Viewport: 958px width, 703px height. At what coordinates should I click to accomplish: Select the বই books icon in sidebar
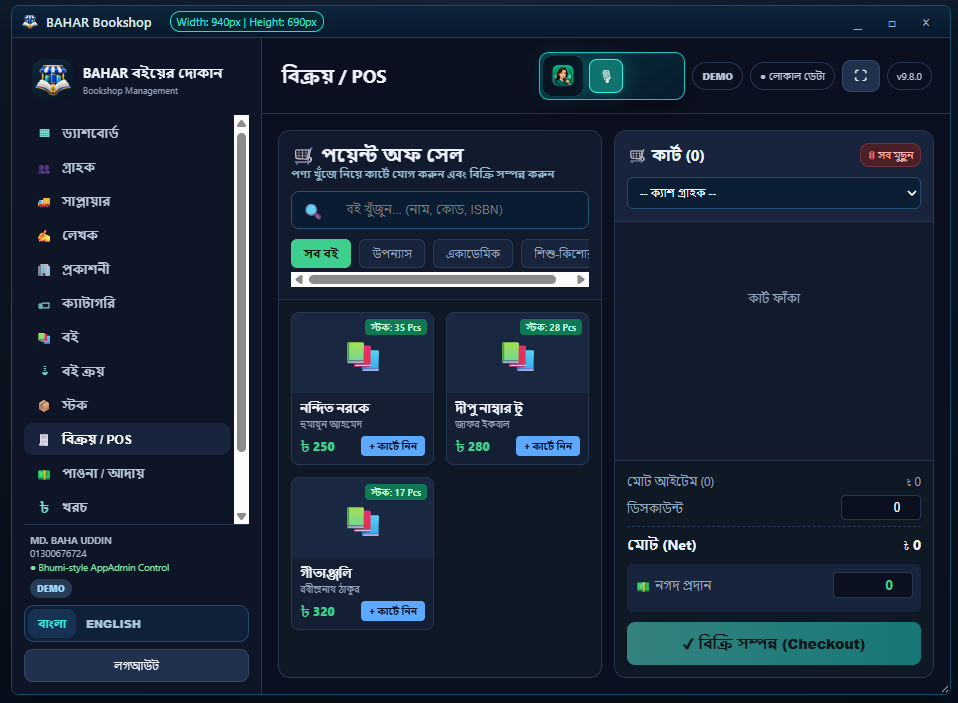click(x=44, y=338)
